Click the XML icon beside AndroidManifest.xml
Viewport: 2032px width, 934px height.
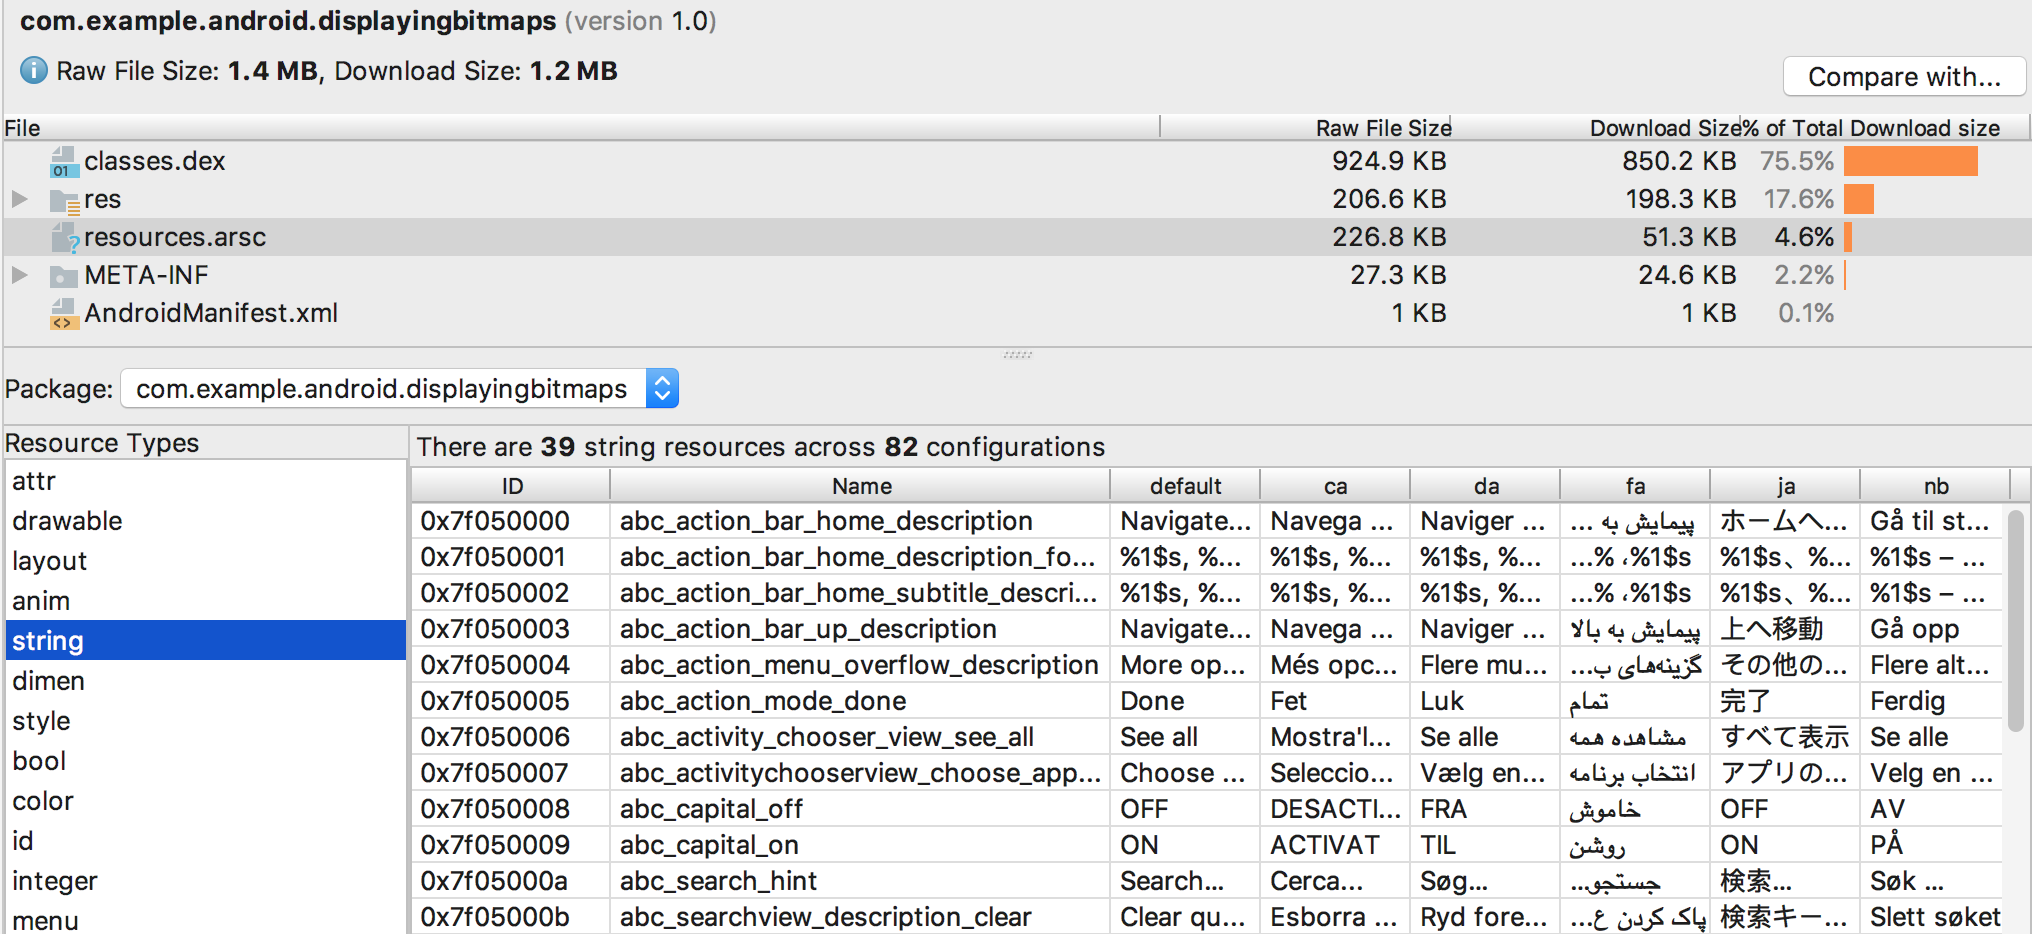tap(62, 313)
